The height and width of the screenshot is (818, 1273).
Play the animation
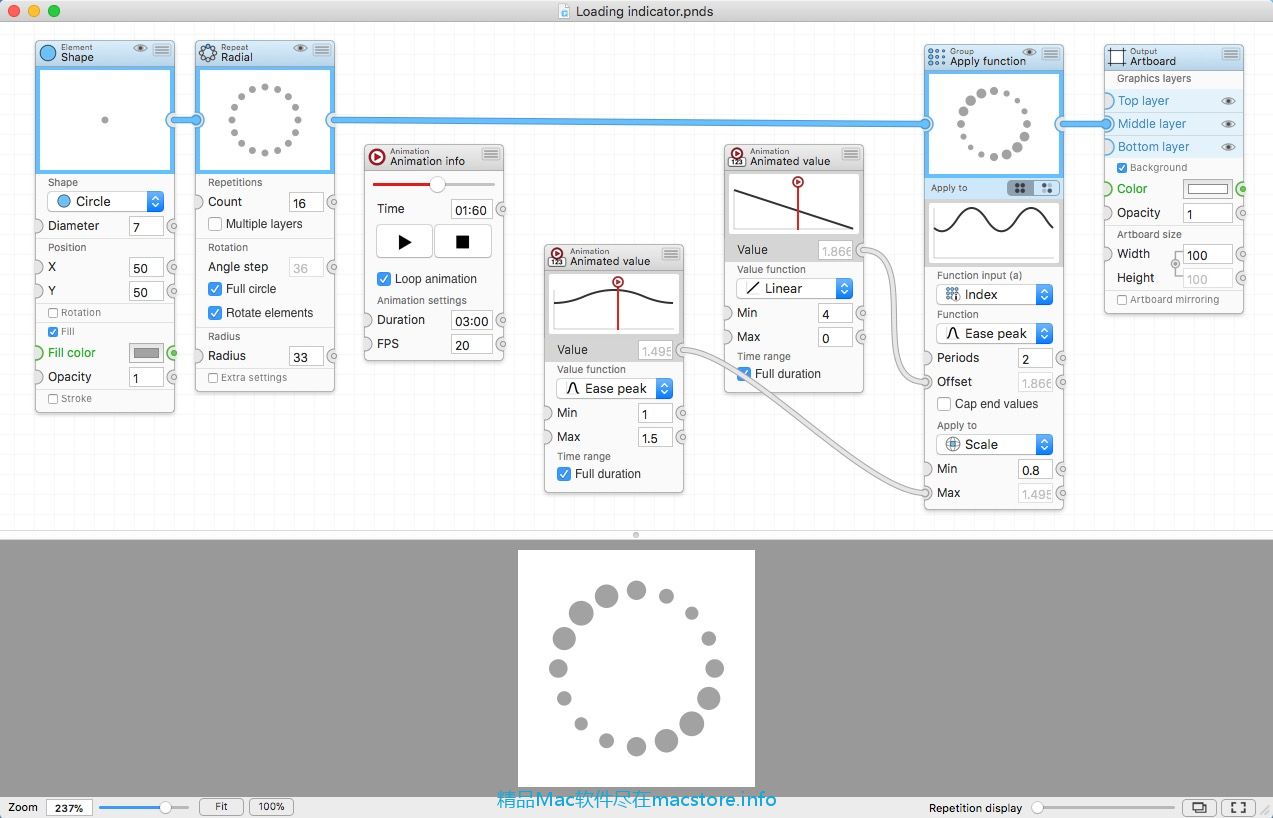point(405,242)
